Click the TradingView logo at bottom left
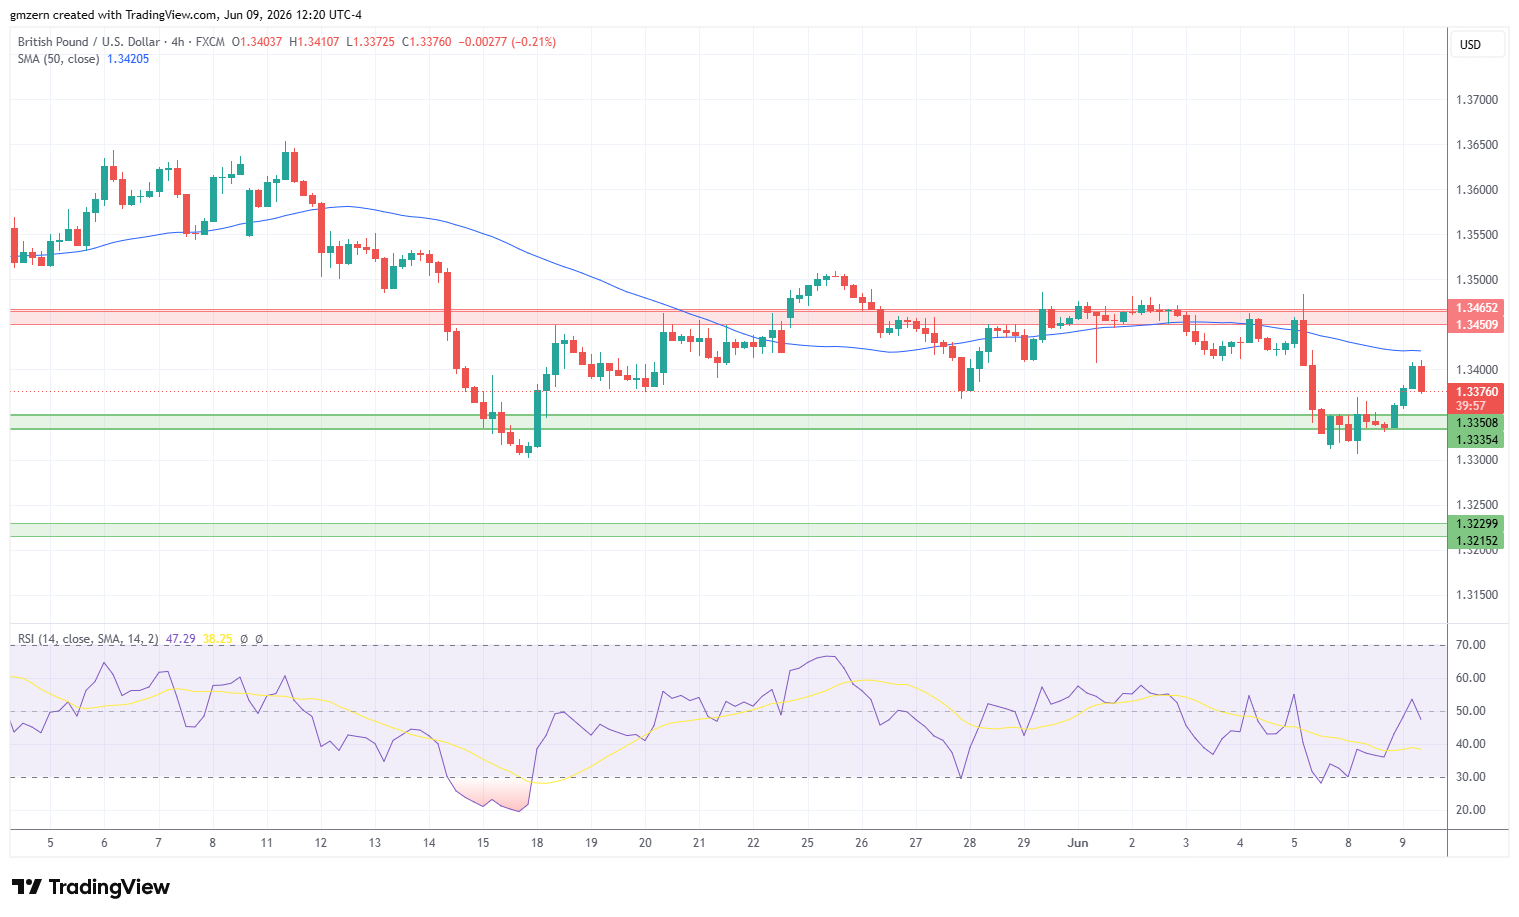1519x917 pixels. click(x=90, y=887)
